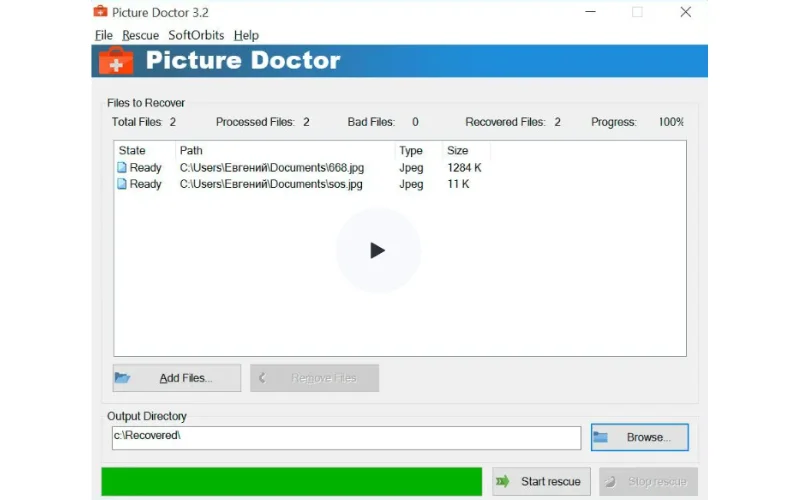Click the Picture Doctor first-aid kit logo
Image resolution: width=800 pixels, height=500 pixels.
(116, 61)
